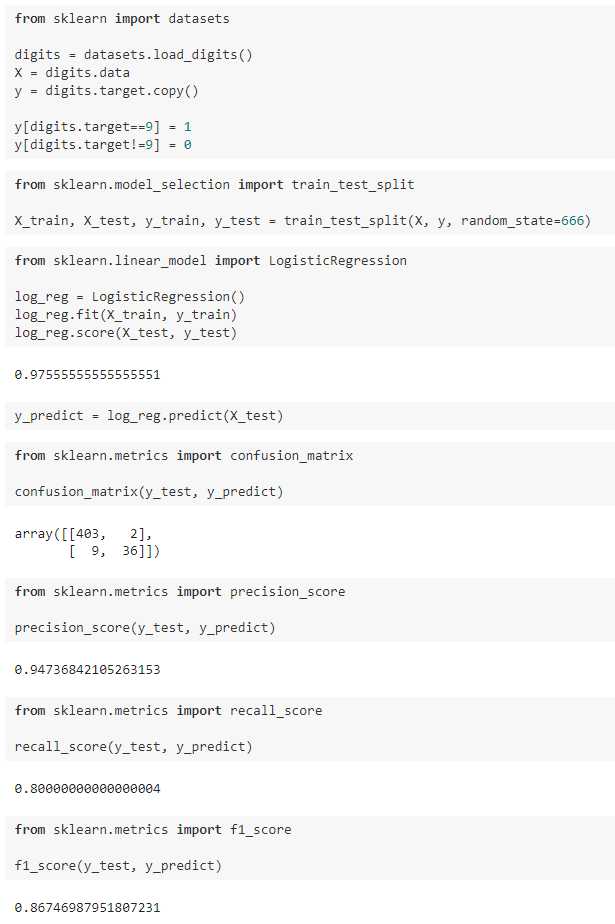
Task: Click the 'X = digits.data' line
Action: coord(72,72)
